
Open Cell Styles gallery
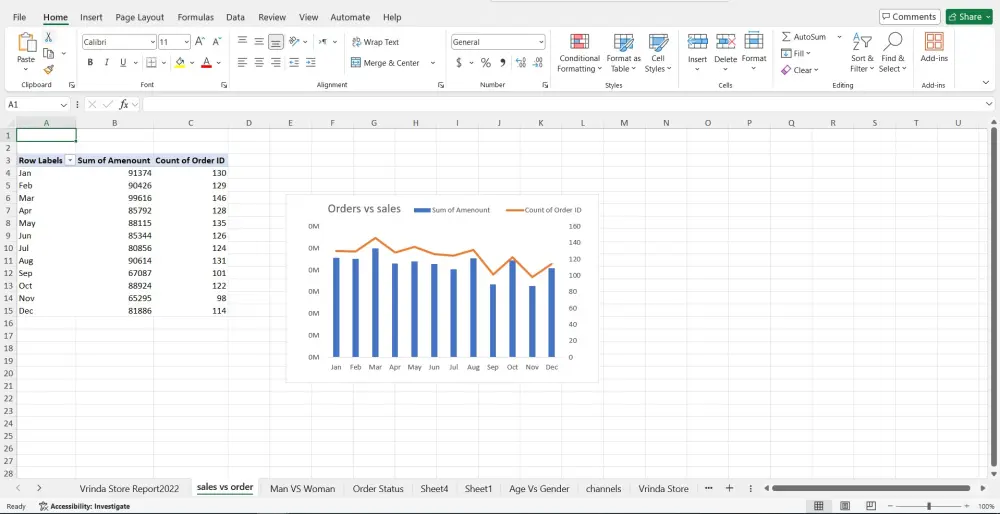658,53
